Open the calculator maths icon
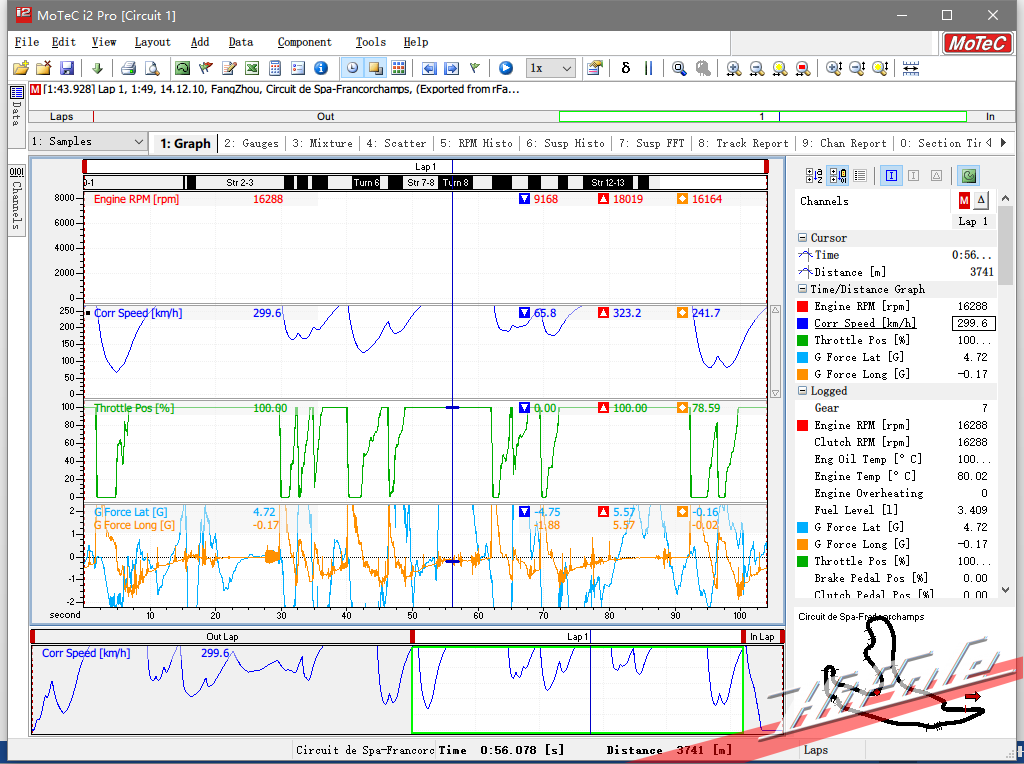The image size is (1024, 764). [275, 68]
